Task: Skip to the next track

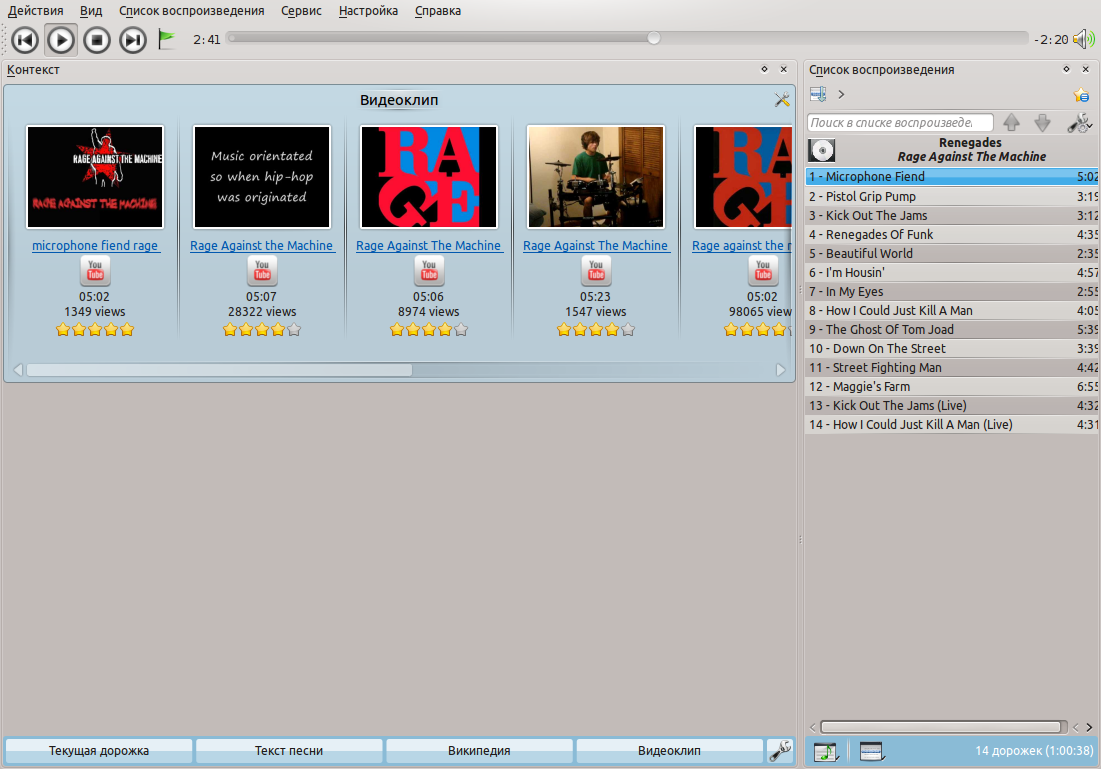Action: (133, 40)
